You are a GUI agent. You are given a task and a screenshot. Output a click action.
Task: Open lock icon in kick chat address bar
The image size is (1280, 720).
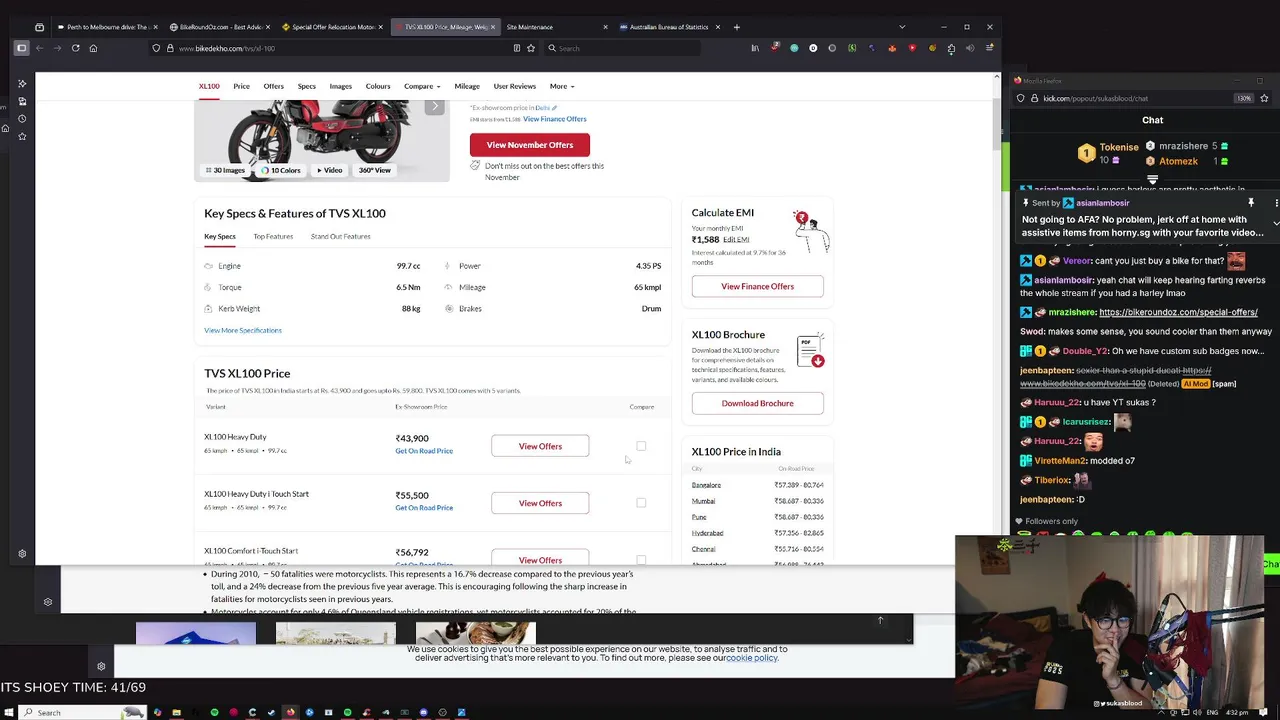pos(1035,98)
